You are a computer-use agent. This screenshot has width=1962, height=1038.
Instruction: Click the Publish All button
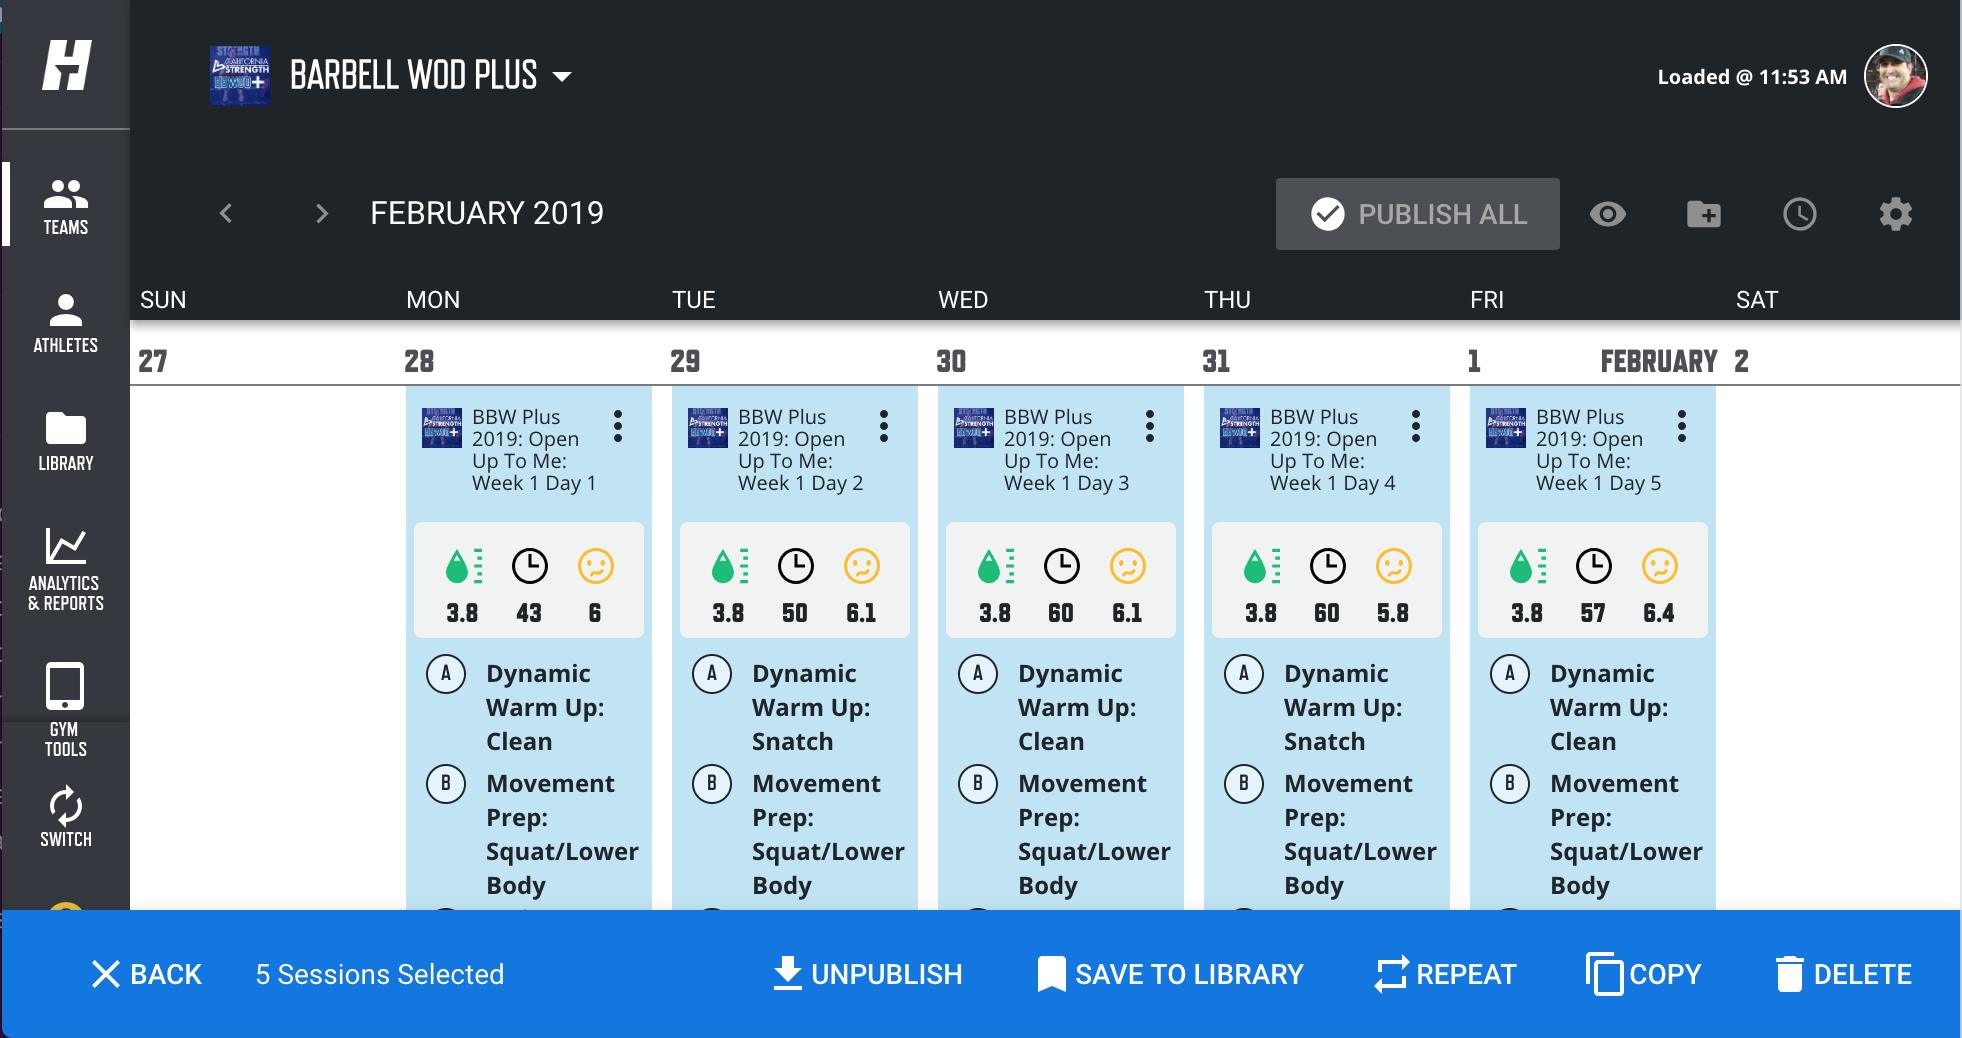[x=1417, y=214]
